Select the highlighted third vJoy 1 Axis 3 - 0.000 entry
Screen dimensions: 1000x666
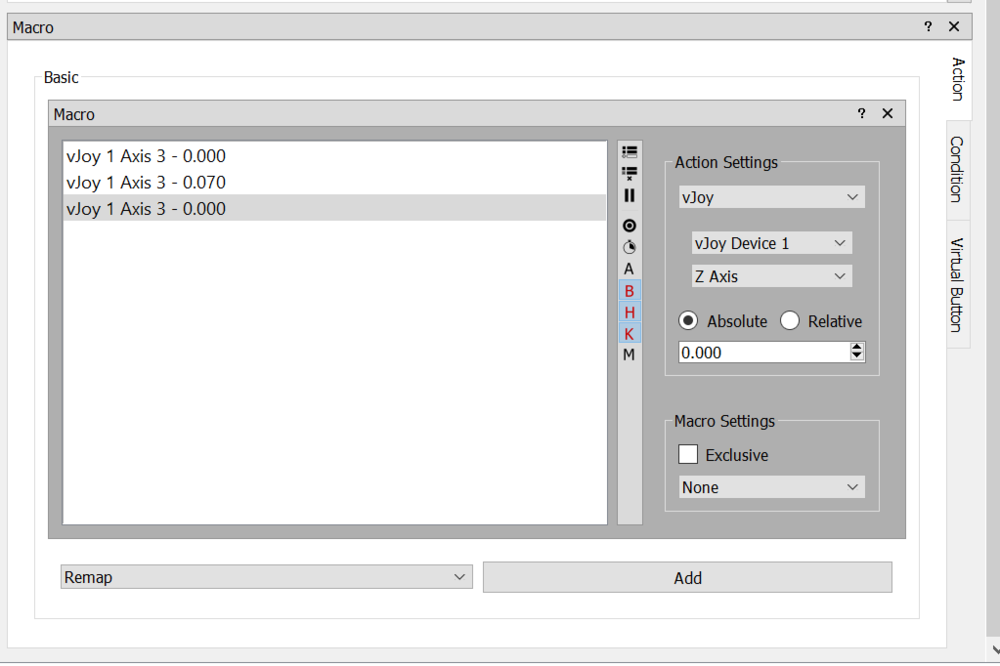(334, 209)
